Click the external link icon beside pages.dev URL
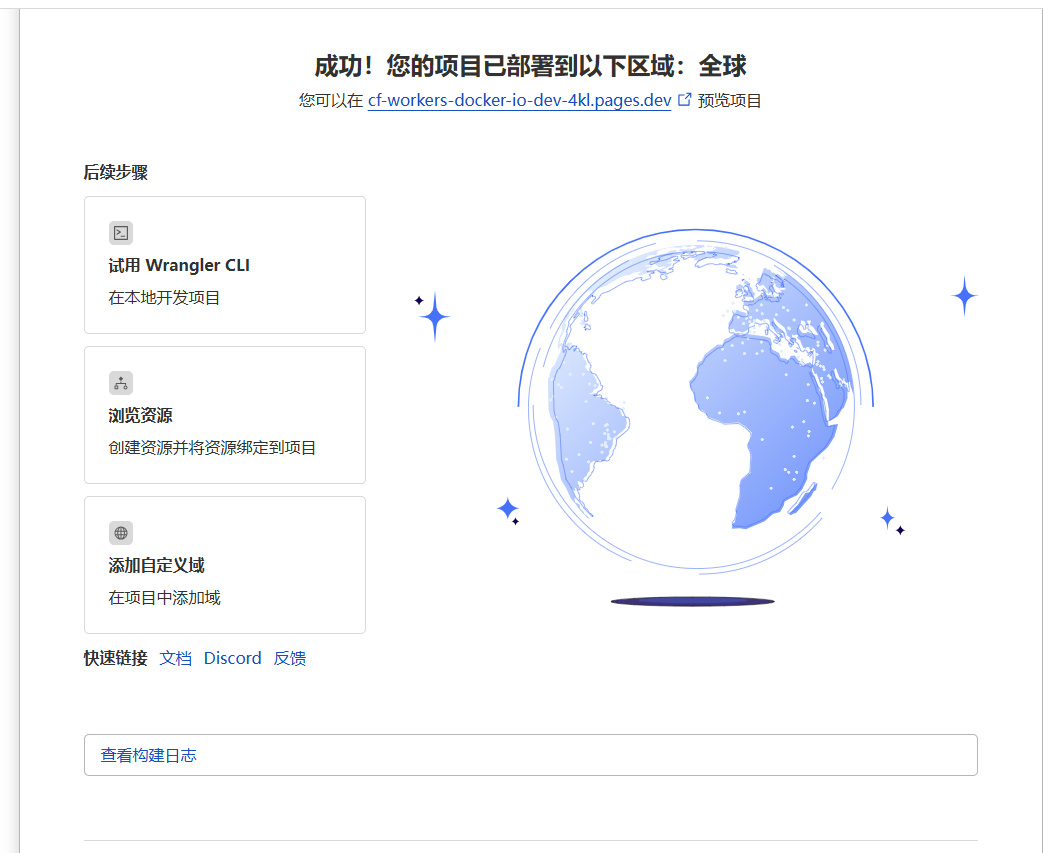The width and height of the screenshot is (1043, 853). tap(685, 100)
